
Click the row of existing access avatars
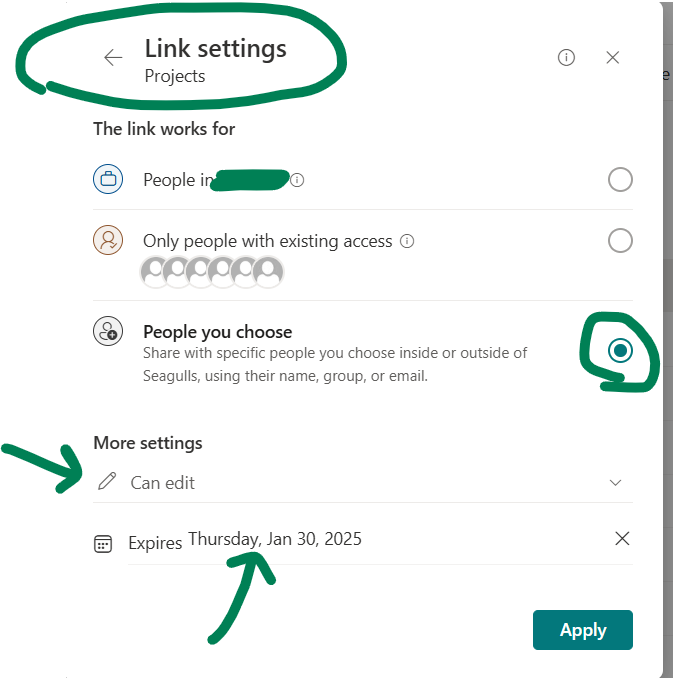tap(212, 272)
